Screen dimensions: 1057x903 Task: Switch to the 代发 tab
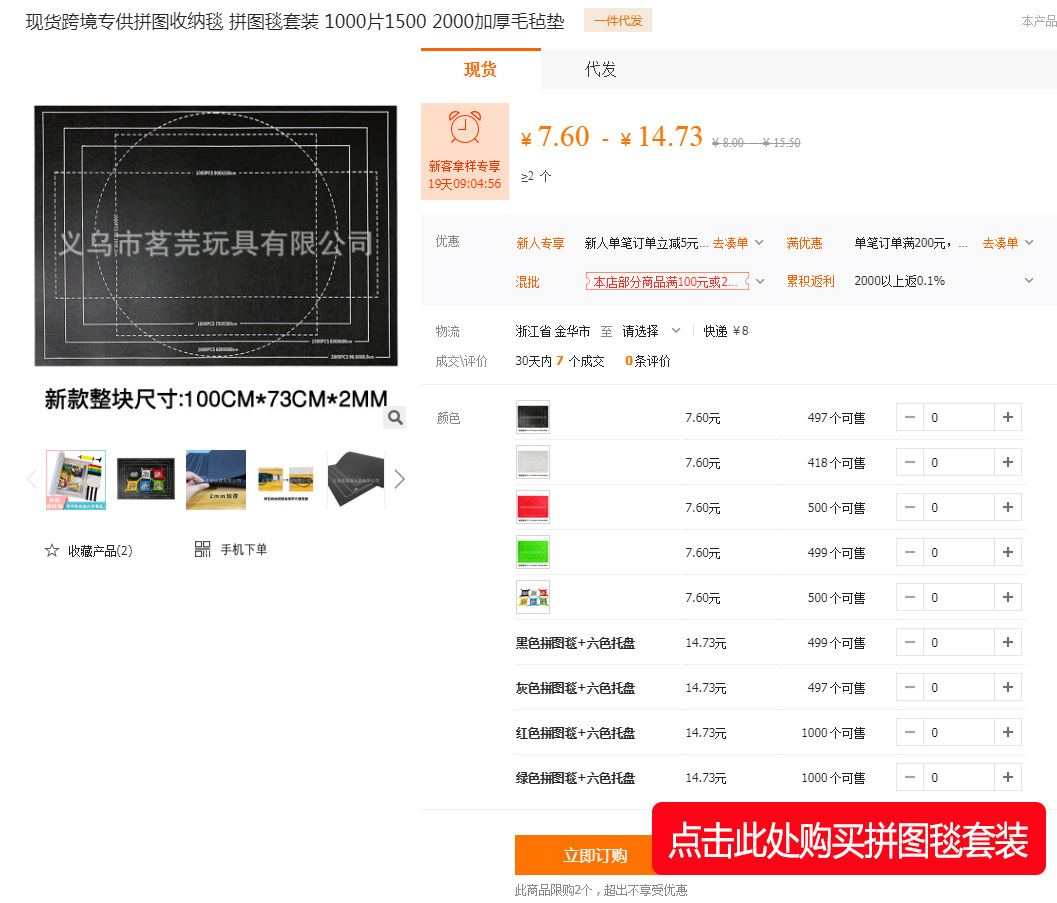tap(600, 69)
